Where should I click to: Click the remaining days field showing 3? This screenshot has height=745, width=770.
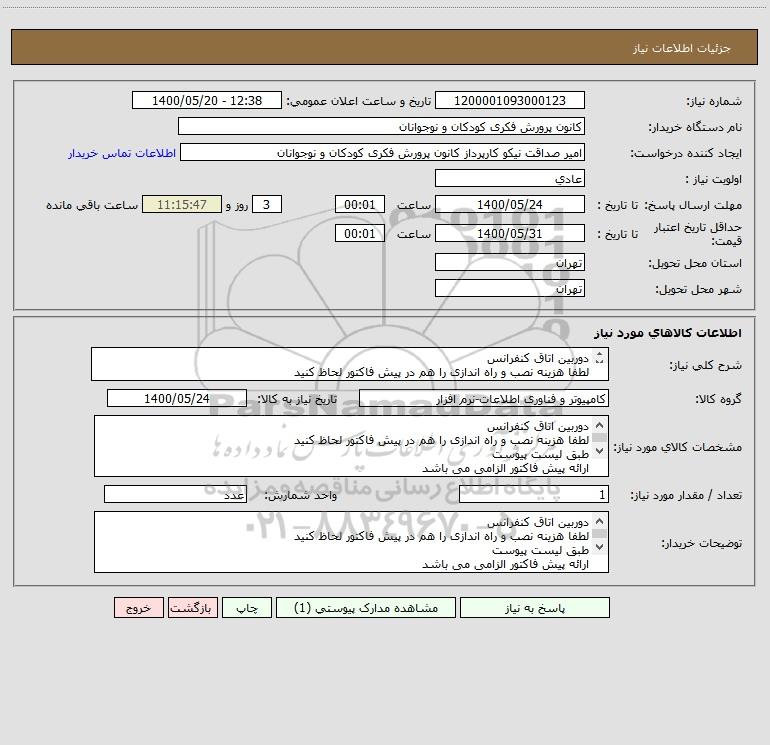pyautogui.click(x=267, y=204)
